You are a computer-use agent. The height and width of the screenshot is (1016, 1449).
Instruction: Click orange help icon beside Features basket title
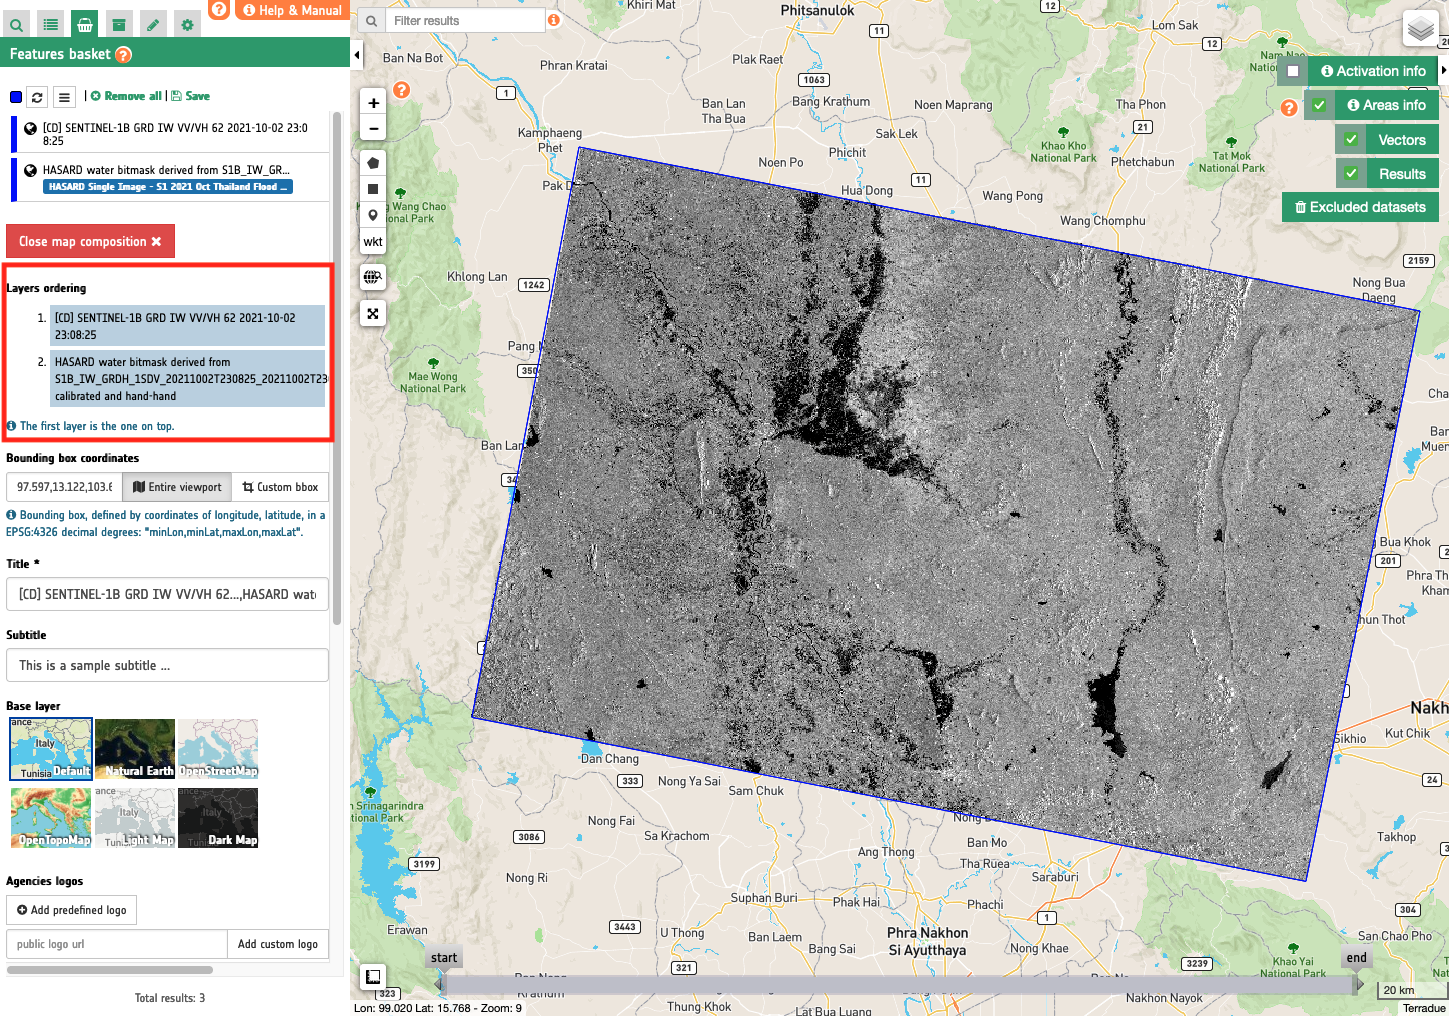123,55
